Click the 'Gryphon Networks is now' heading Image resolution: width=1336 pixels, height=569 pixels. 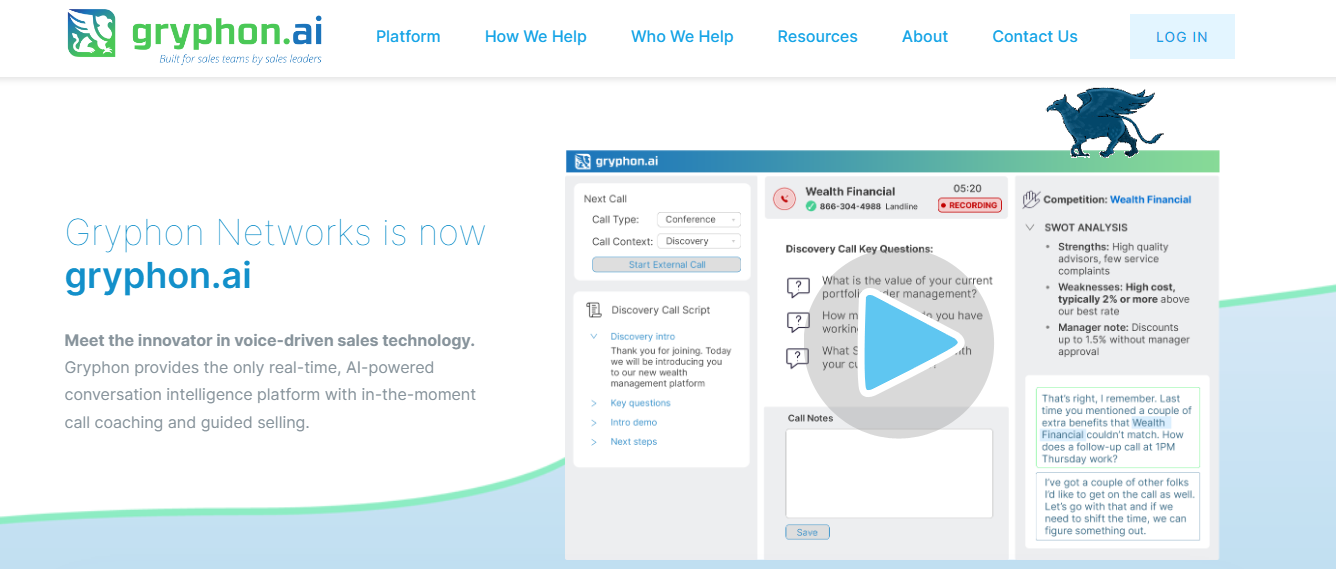point(275,233)
